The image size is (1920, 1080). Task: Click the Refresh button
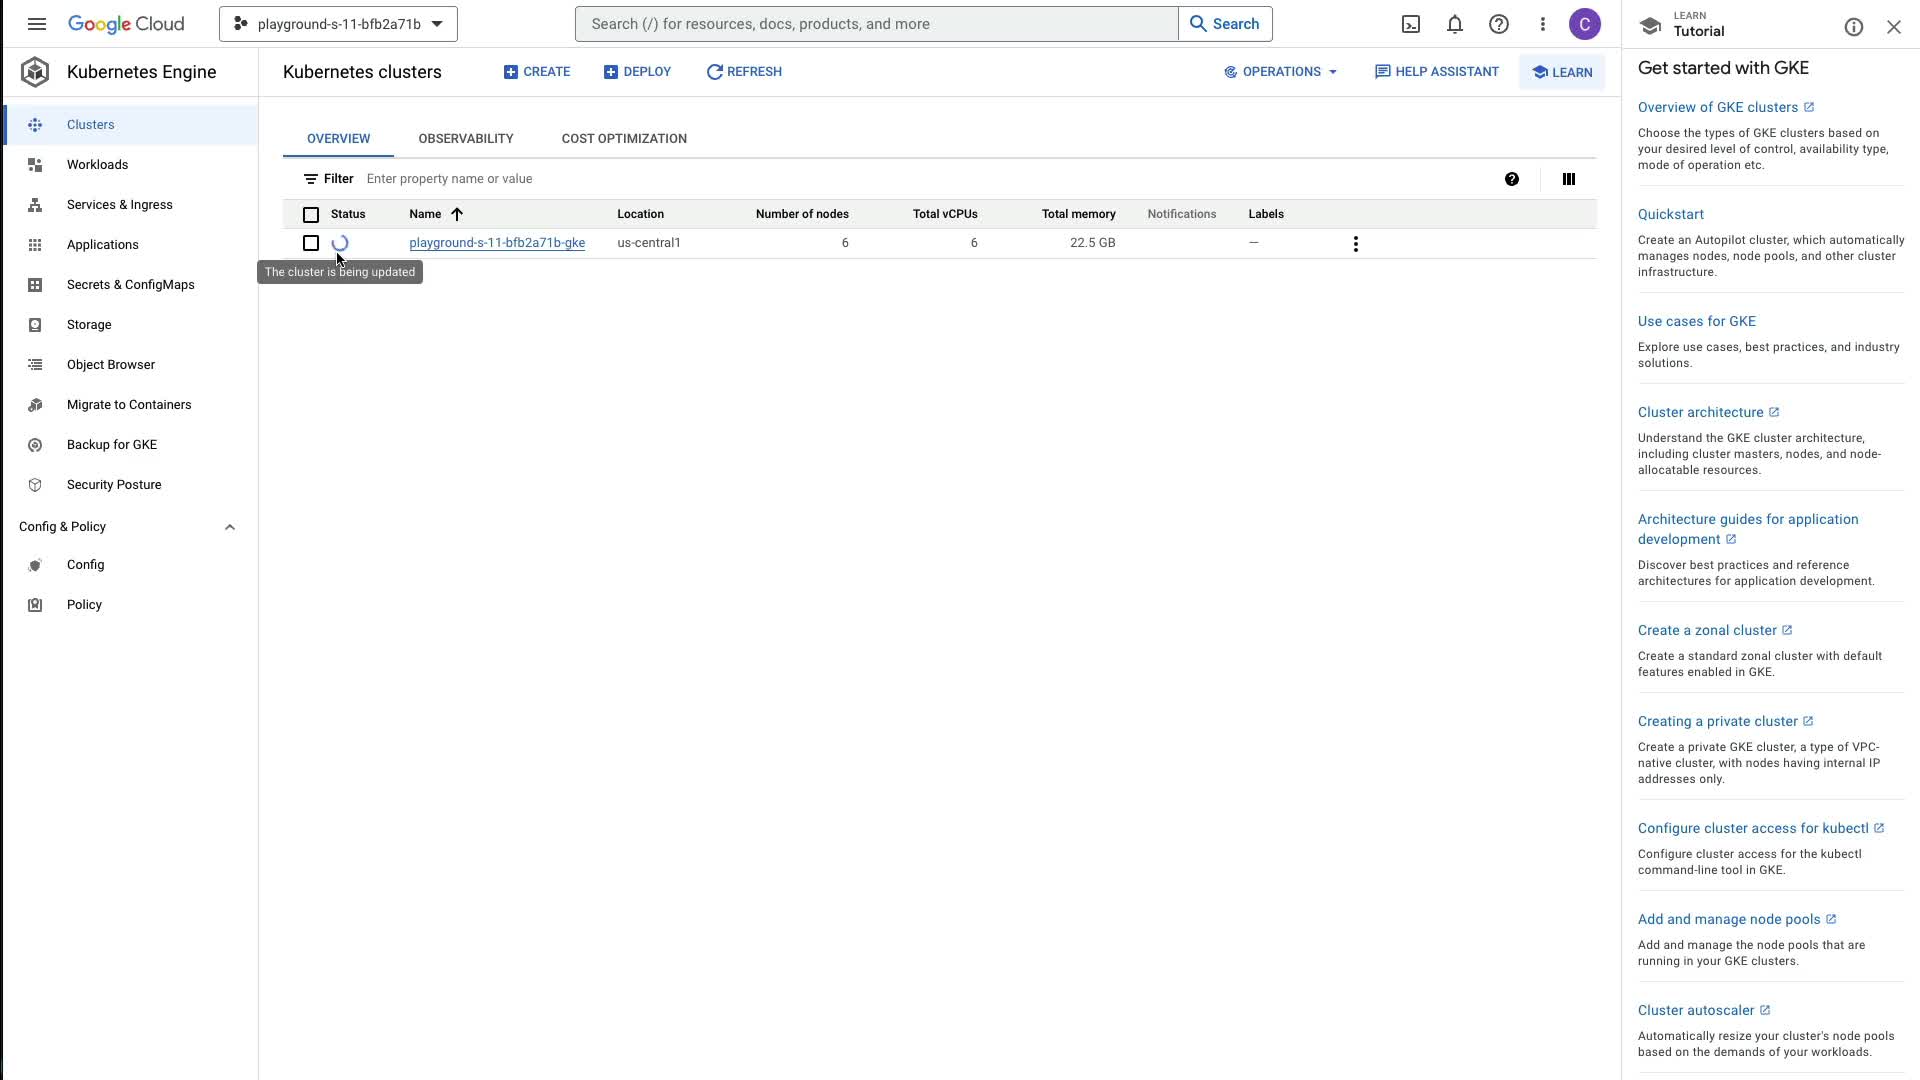pos(744,72)
